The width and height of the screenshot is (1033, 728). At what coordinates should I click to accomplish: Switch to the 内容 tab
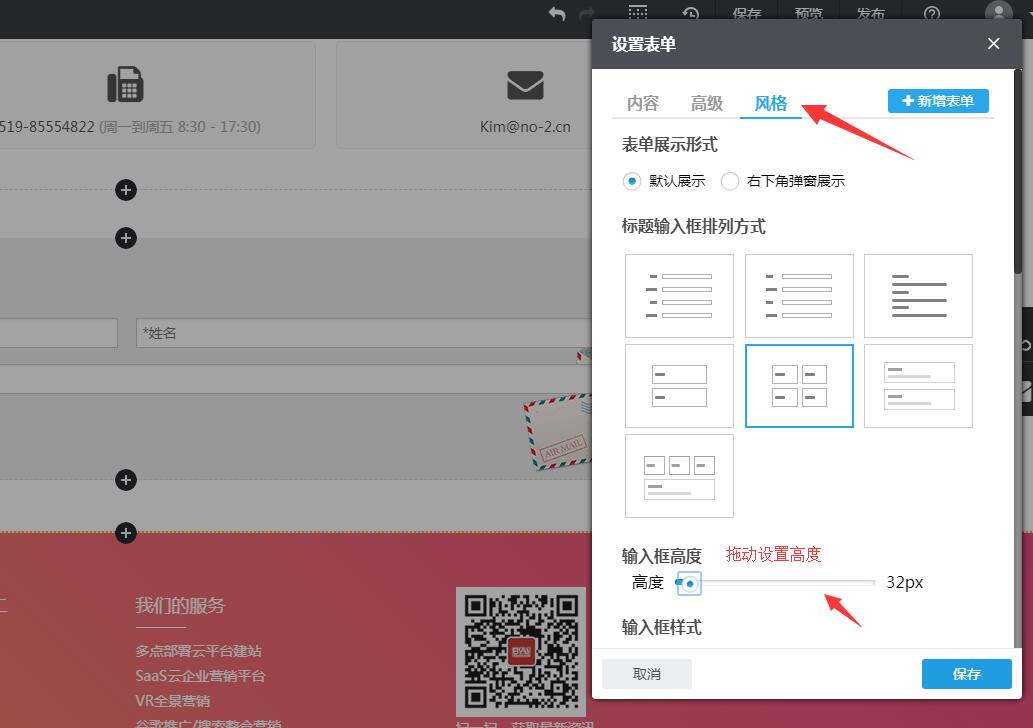tap(643, 103)
